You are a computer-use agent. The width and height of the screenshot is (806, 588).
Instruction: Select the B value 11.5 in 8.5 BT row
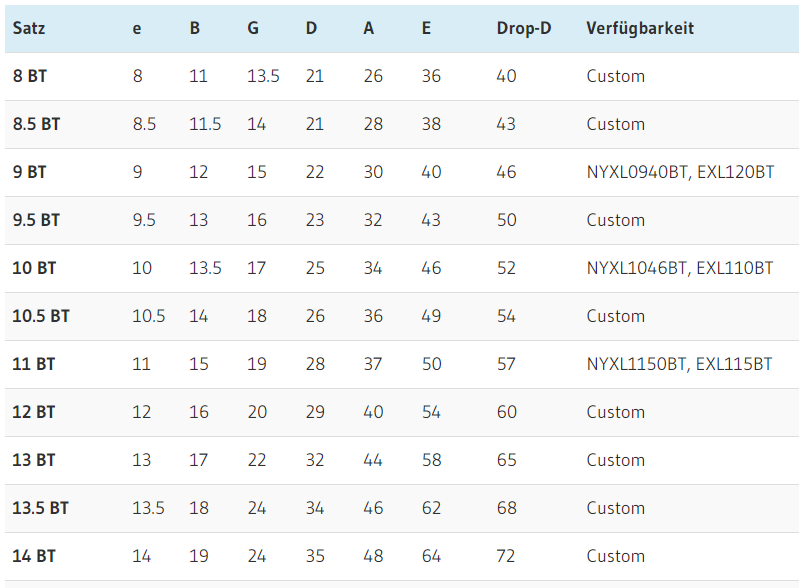click(205, 124)
